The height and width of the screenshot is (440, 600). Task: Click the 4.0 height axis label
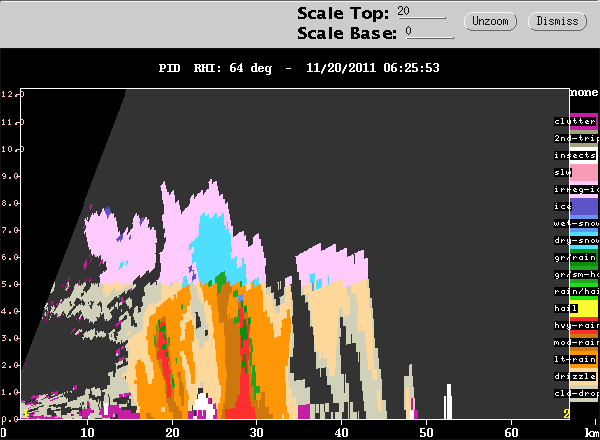point(10,311)
